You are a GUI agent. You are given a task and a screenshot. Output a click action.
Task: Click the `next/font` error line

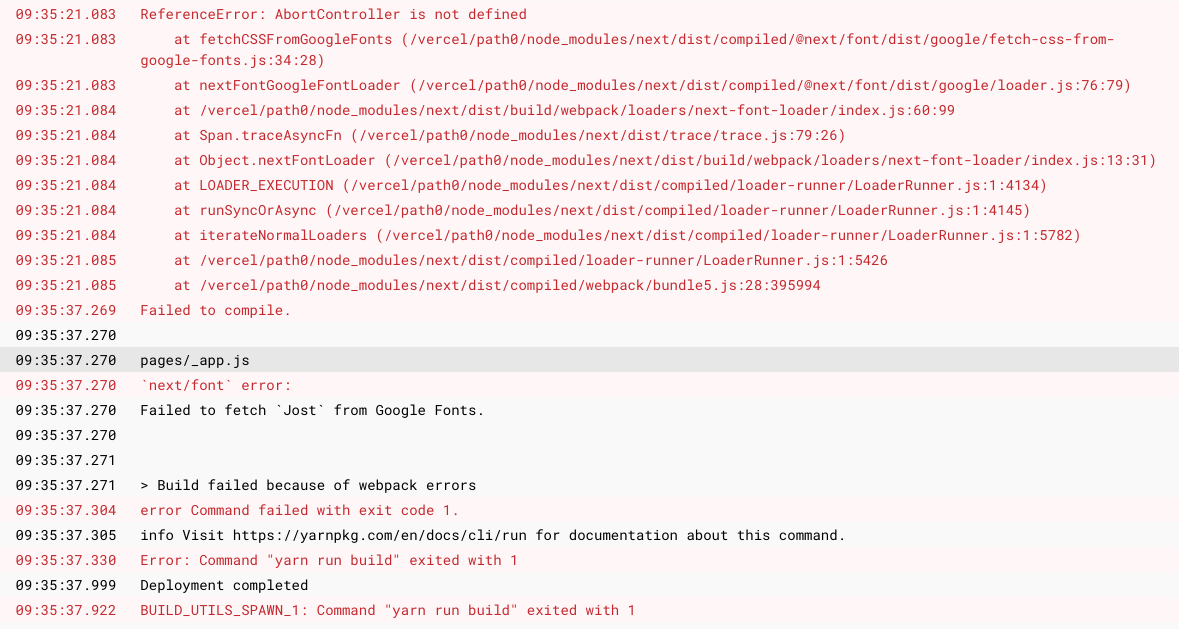(x=590, y=385)
